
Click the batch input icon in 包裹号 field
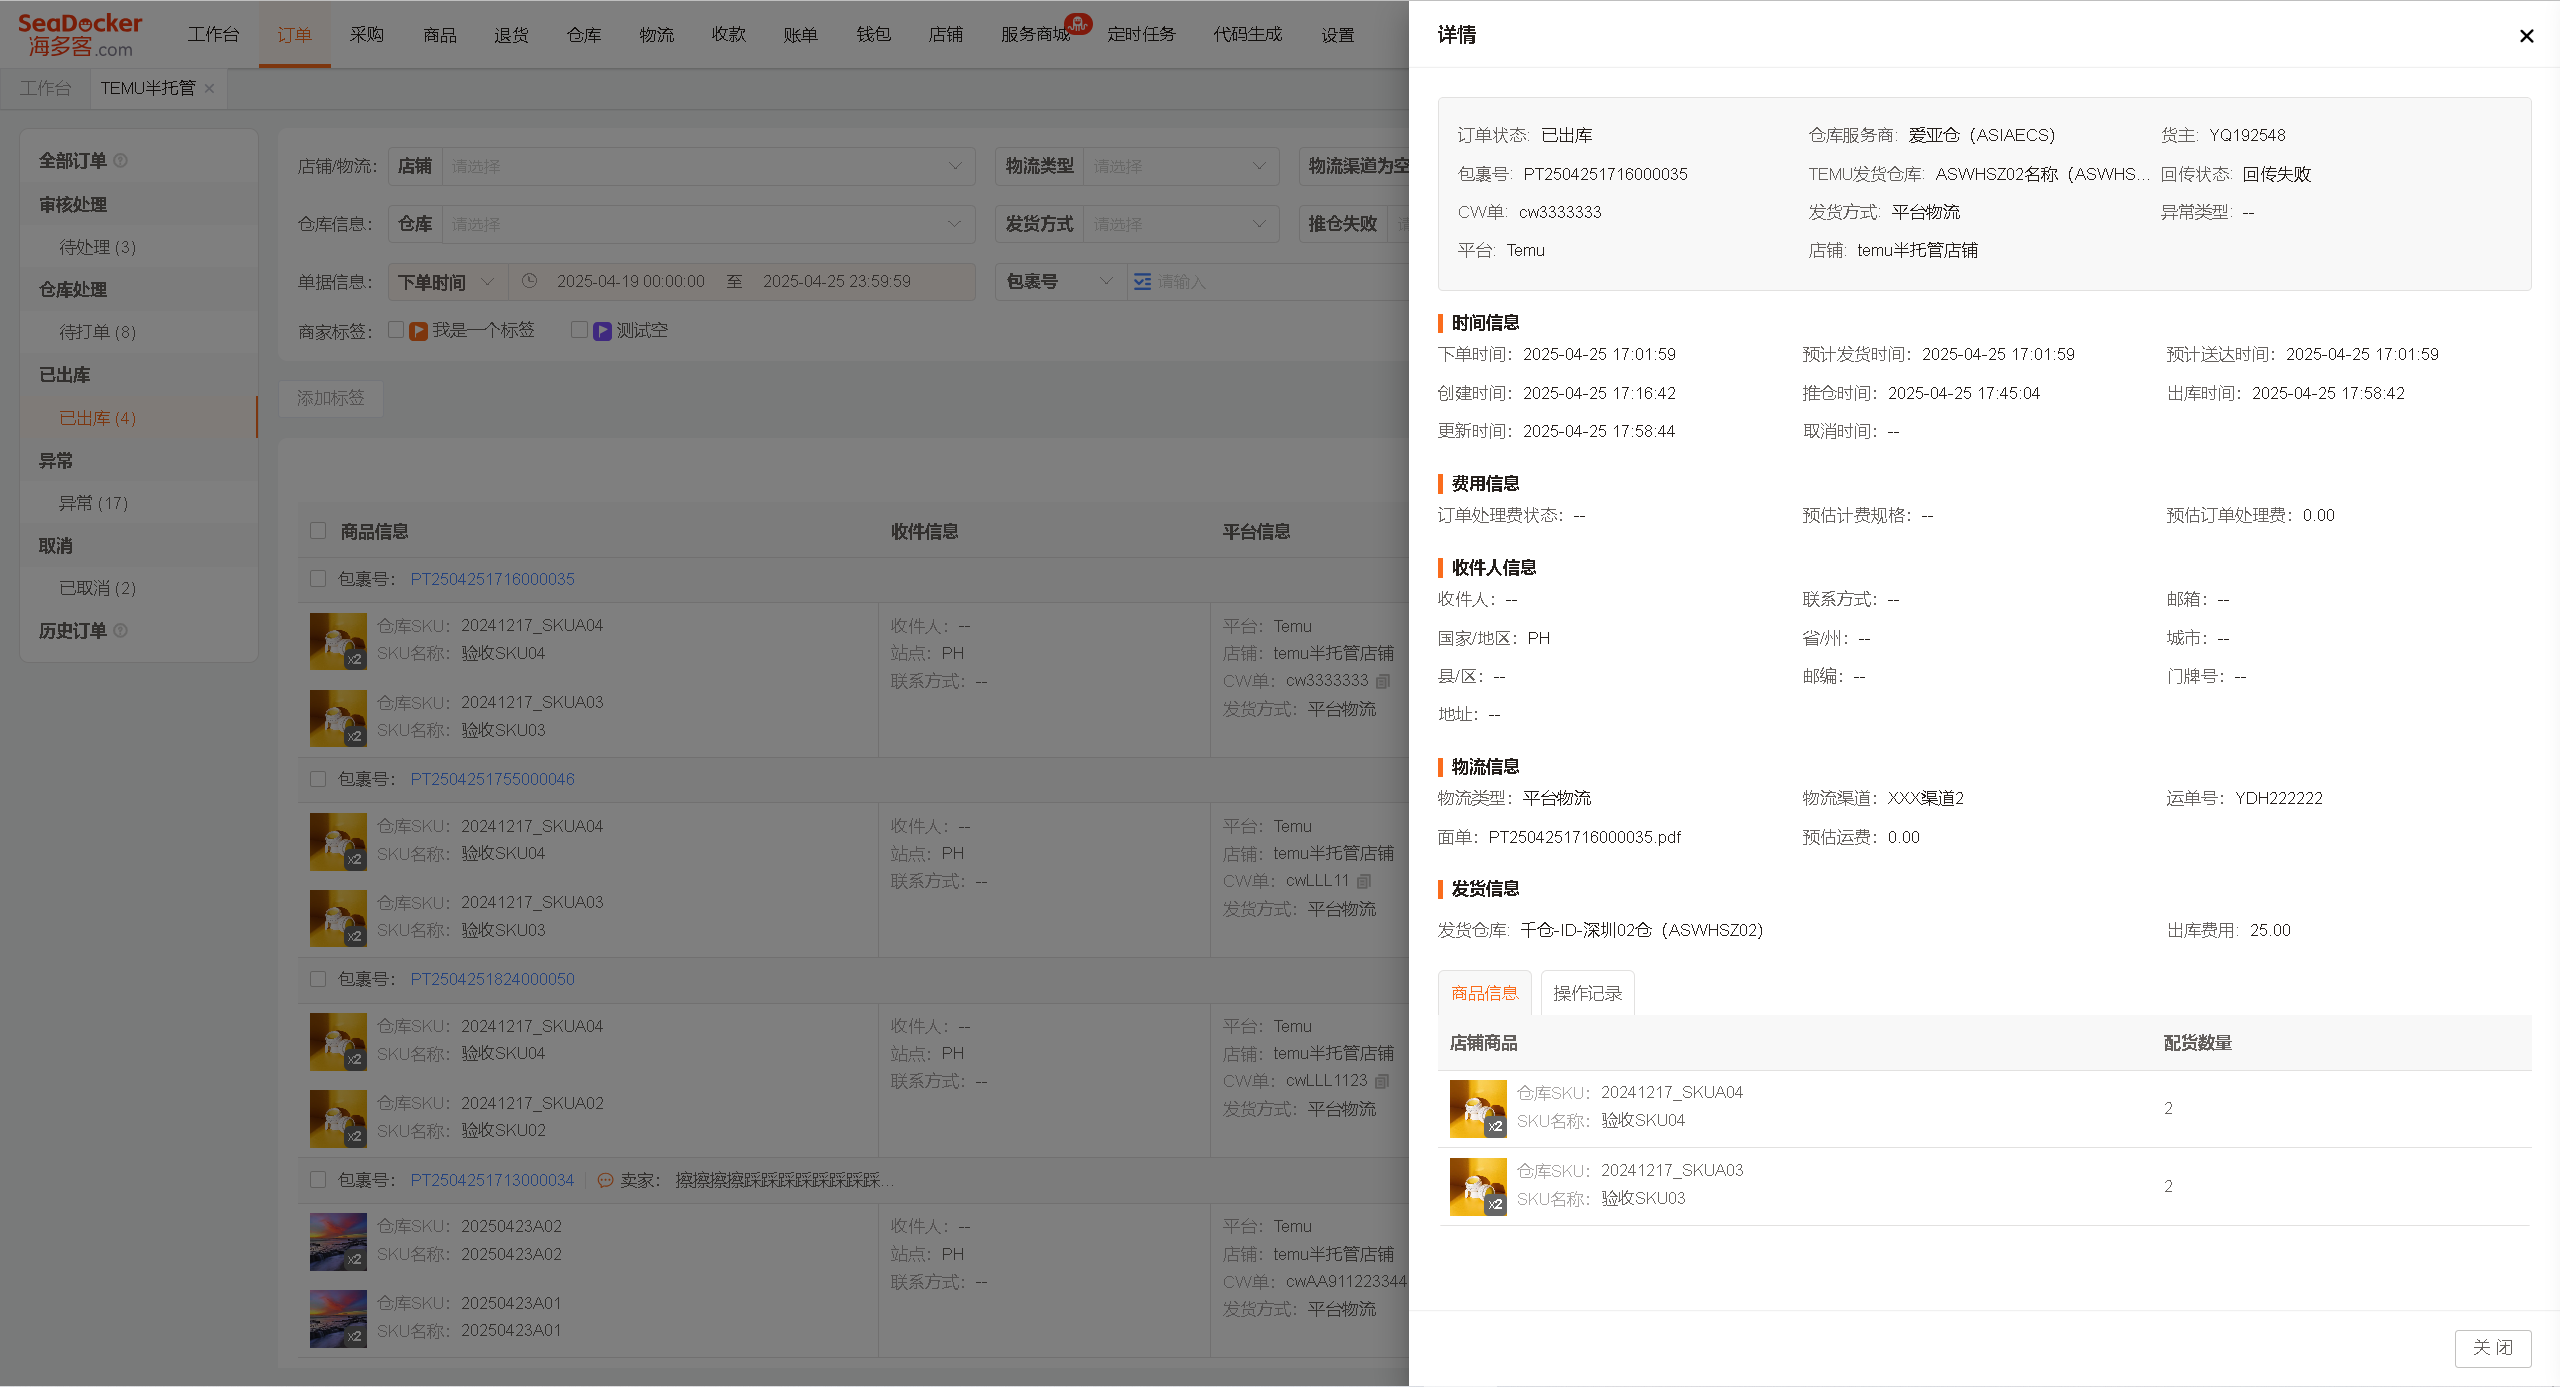click(1142, 282)
